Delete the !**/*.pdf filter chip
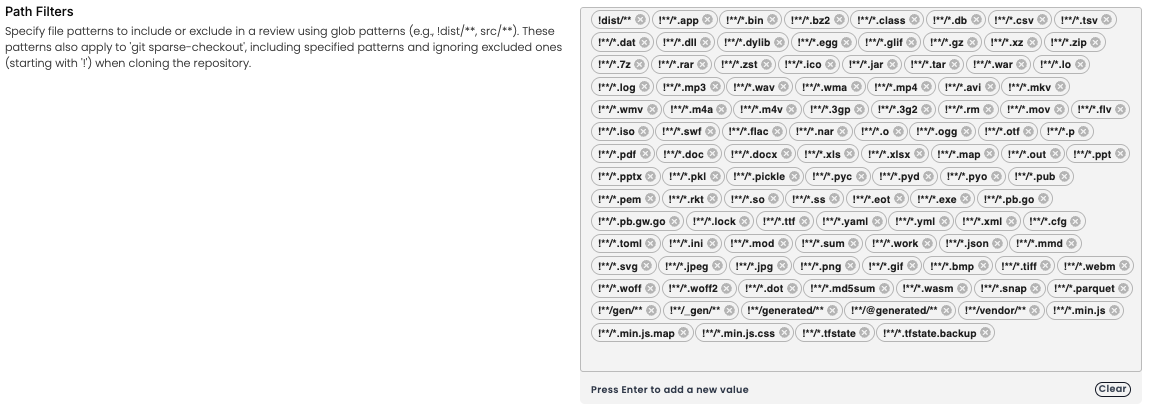 point(645,154)
